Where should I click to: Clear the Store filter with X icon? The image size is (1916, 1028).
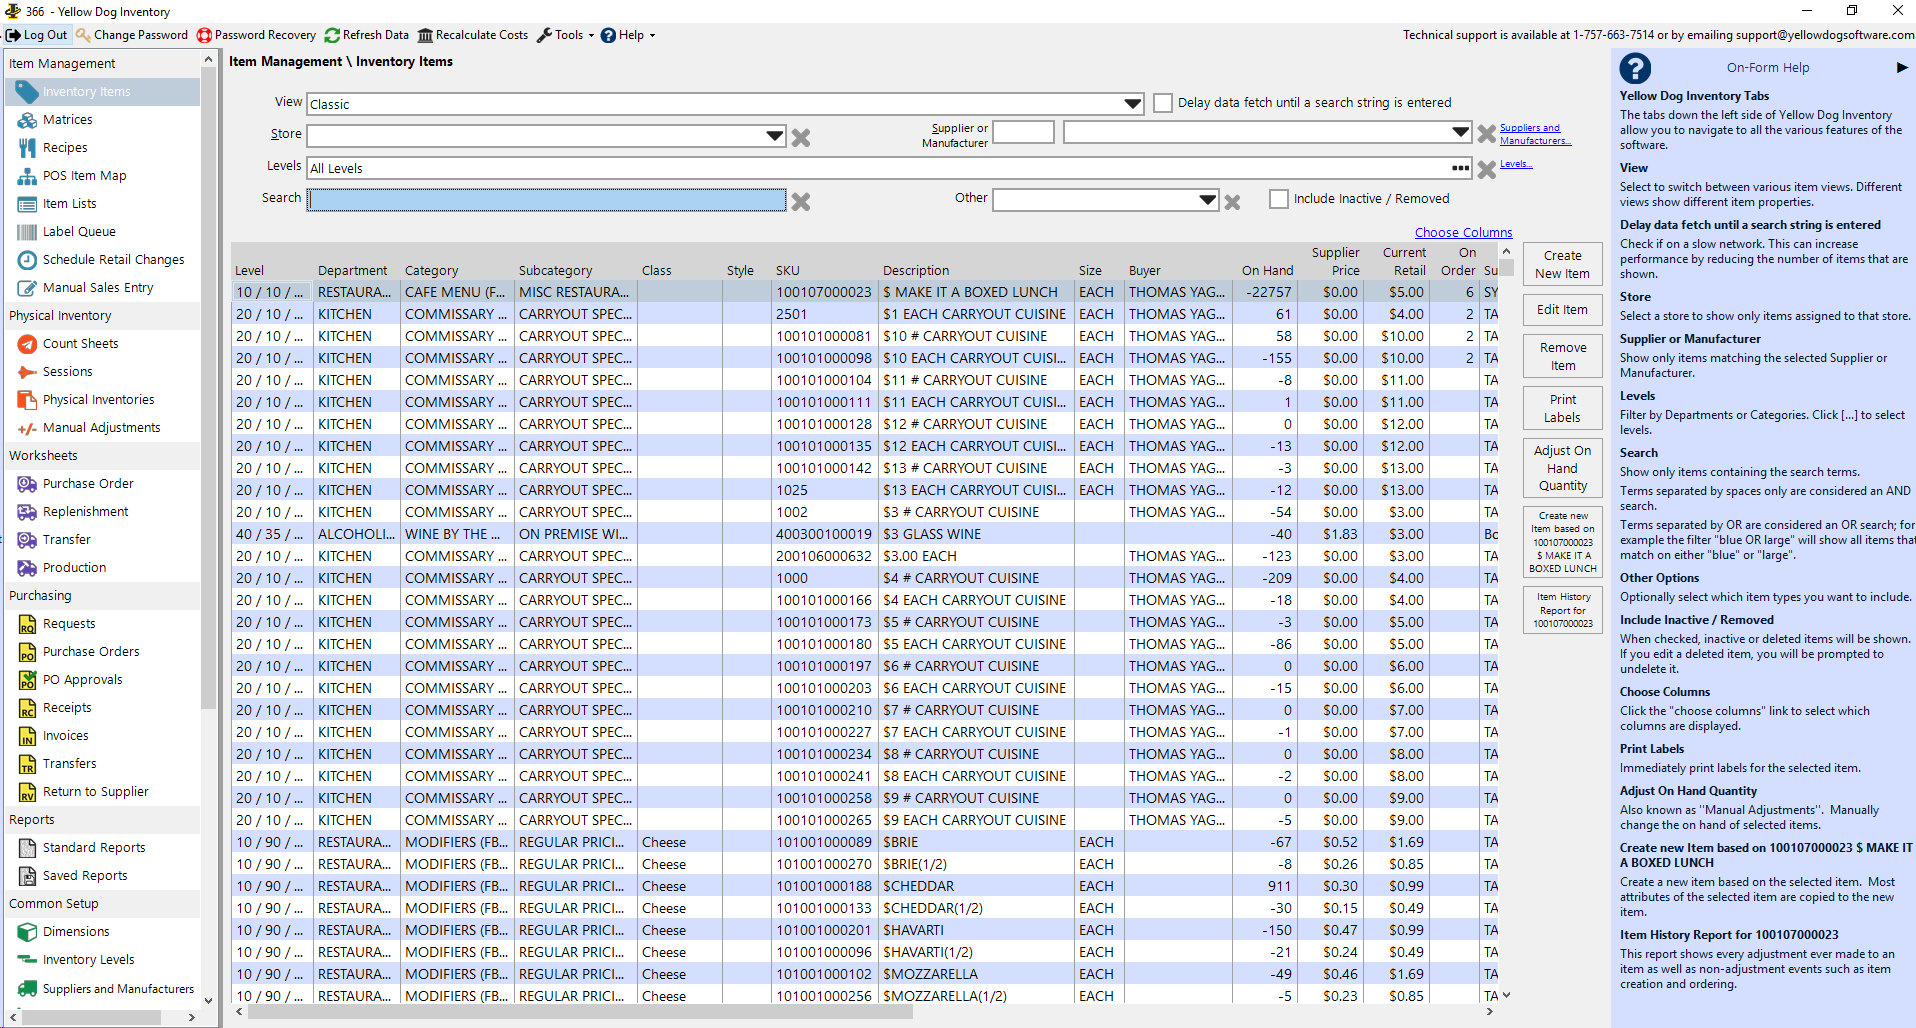coord(801,137)
